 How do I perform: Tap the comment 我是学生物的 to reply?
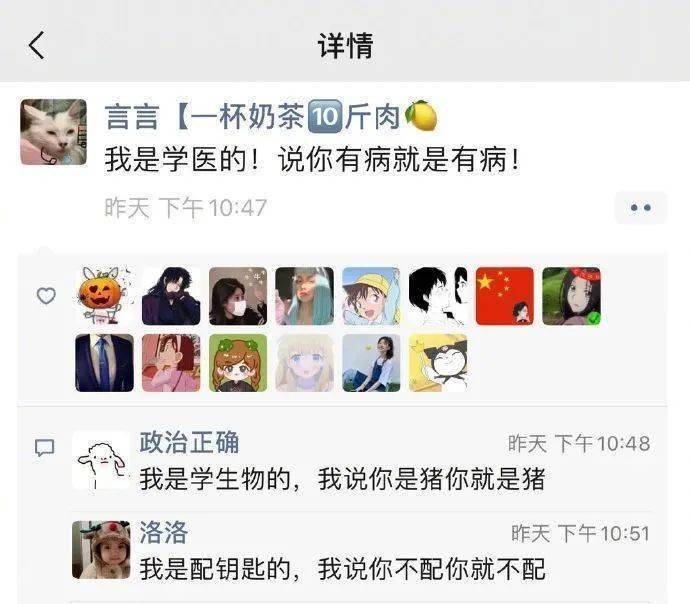pyautogui.click(x=342, y=479)
